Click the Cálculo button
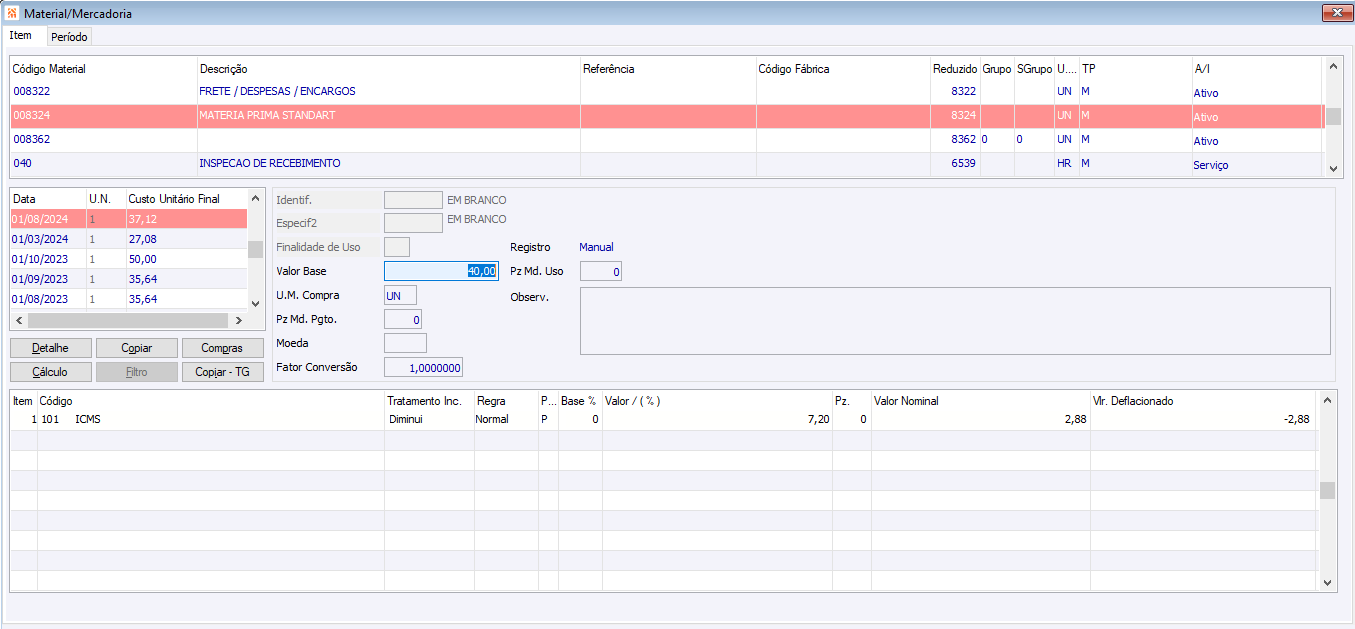Viewport: 1355px width, 629px height. pos(51,372)
